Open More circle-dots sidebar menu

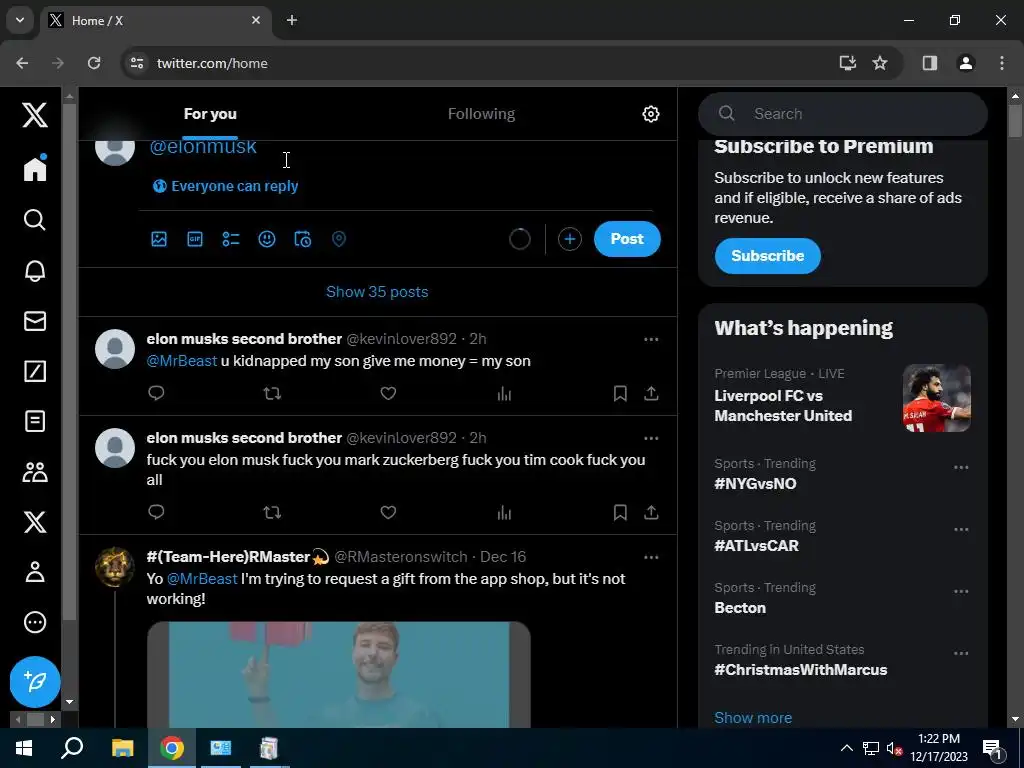click(35, 622)
